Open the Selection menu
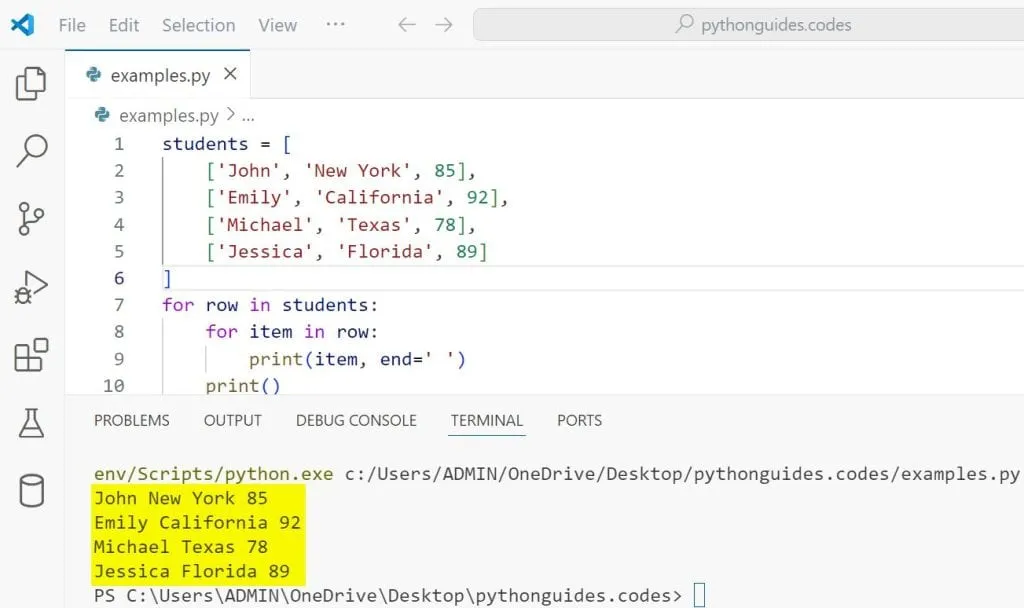The image size is (1024, 608). [198, 25]
